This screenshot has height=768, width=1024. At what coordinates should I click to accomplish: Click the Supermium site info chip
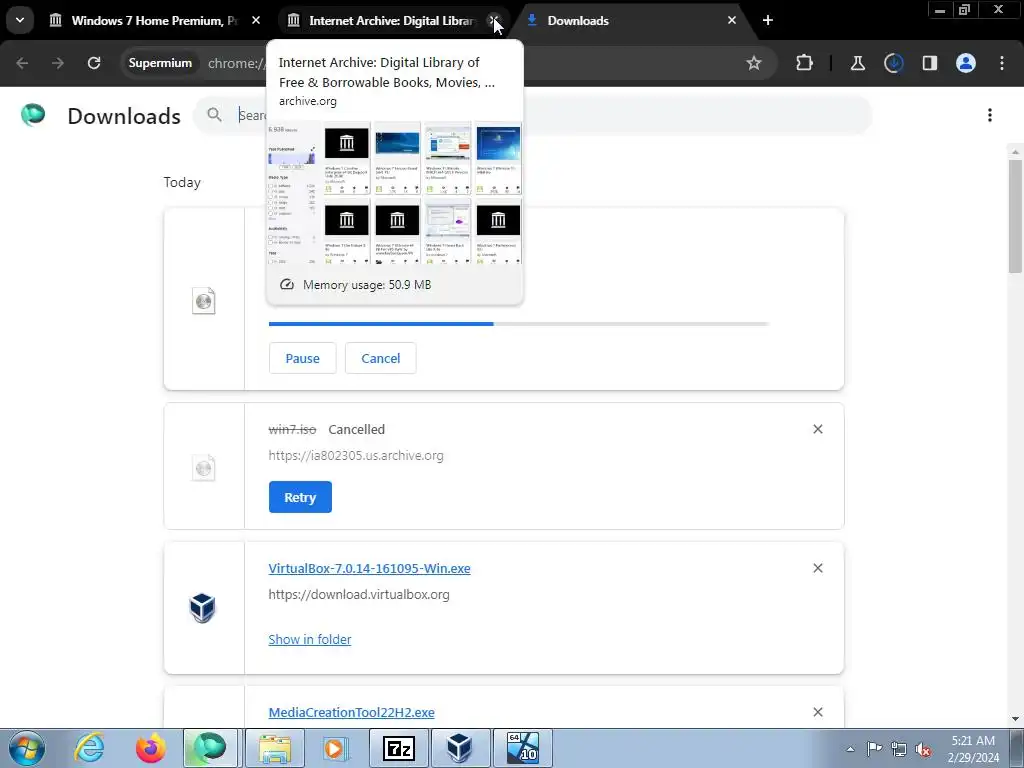click(160, 63)
